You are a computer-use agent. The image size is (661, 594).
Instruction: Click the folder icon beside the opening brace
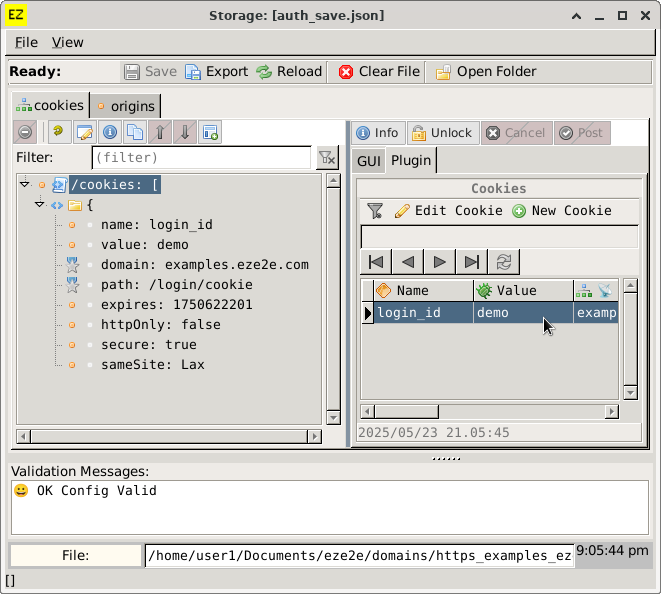tap(75, 205)
